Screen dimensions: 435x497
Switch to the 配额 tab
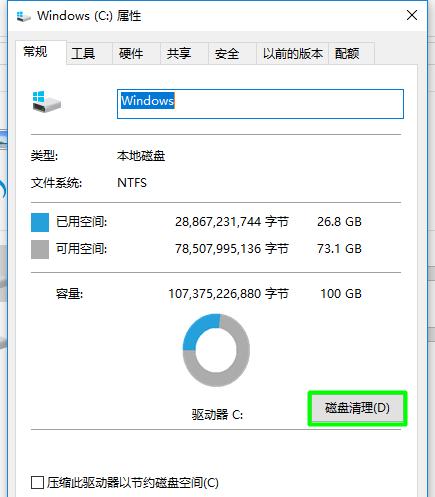pyautogui.click(x=347, y=53)
